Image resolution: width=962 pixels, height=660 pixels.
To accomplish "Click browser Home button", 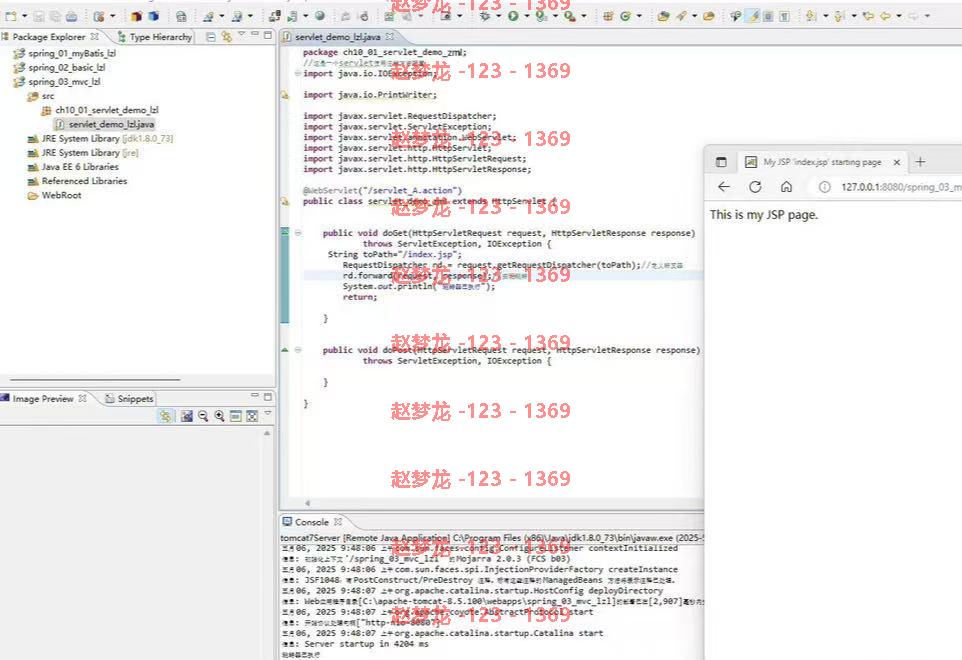I will point(787,187).
